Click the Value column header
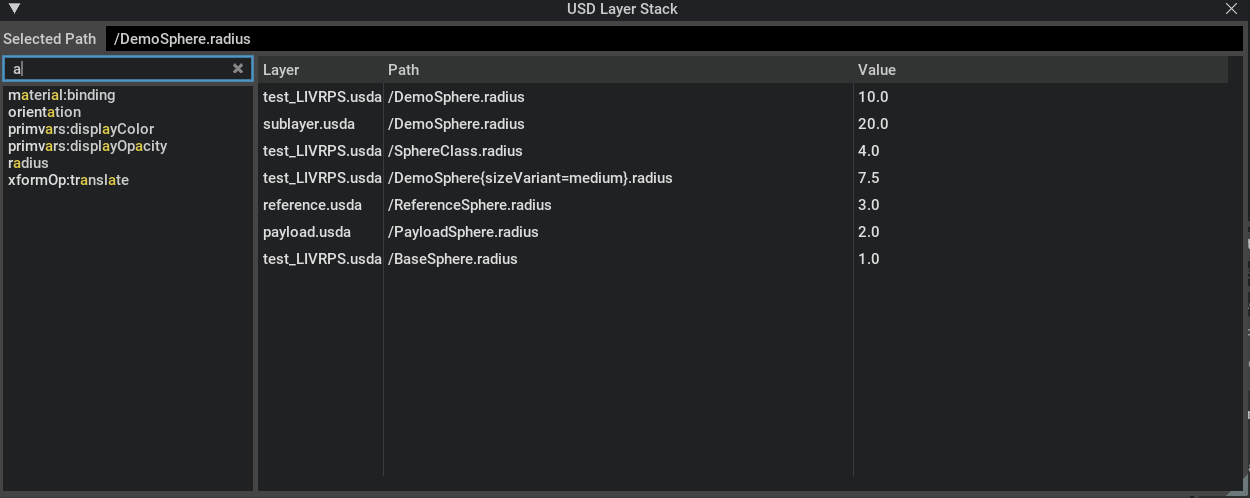The height and width of the screenshot is (498, 1250). pos(876,70)
